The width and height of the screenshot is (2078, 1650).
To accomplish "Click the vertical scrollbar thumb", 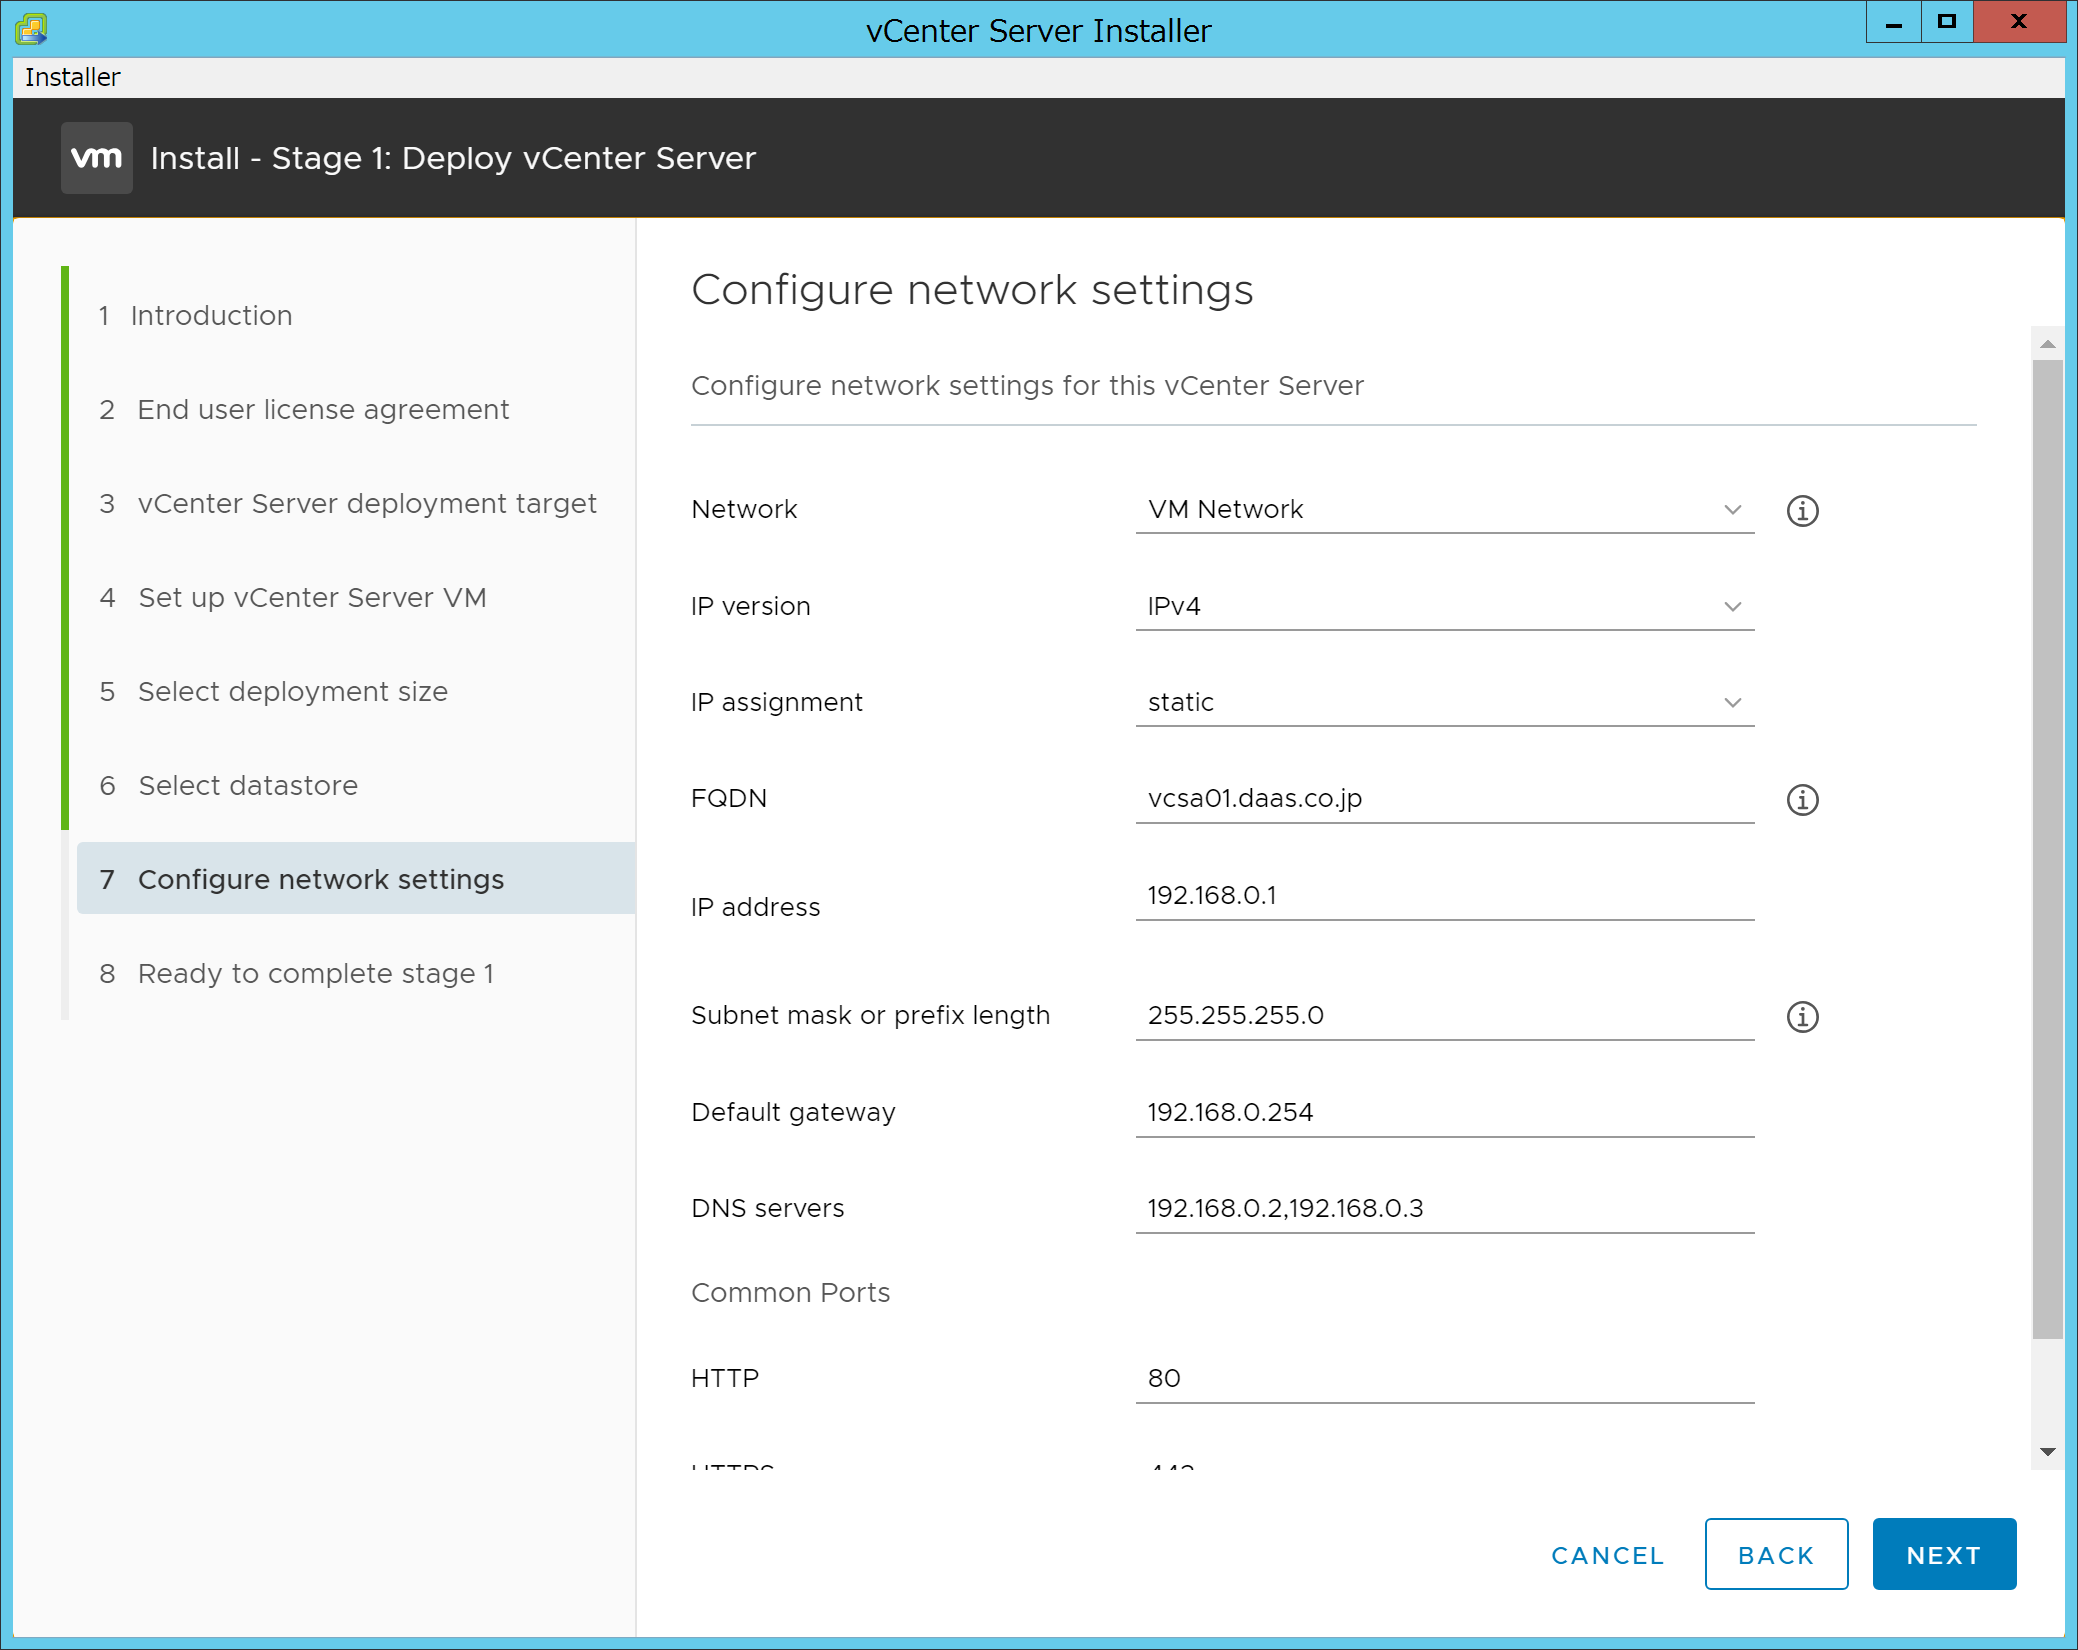I will point(2047,848).
